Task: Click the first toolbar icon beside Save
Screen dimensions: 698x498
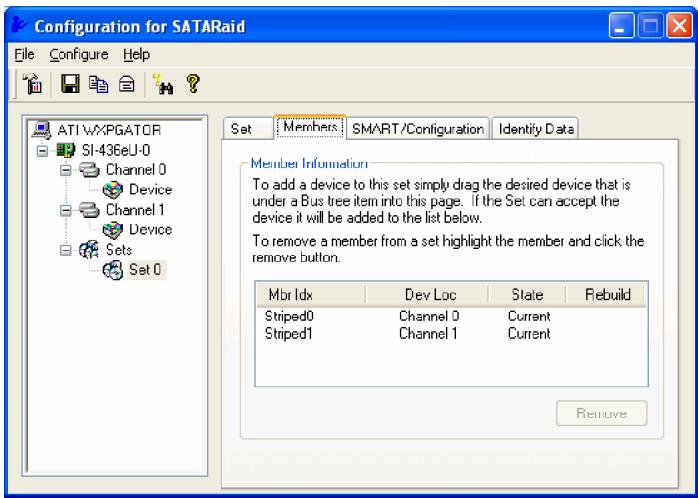Action: point(33,83)
